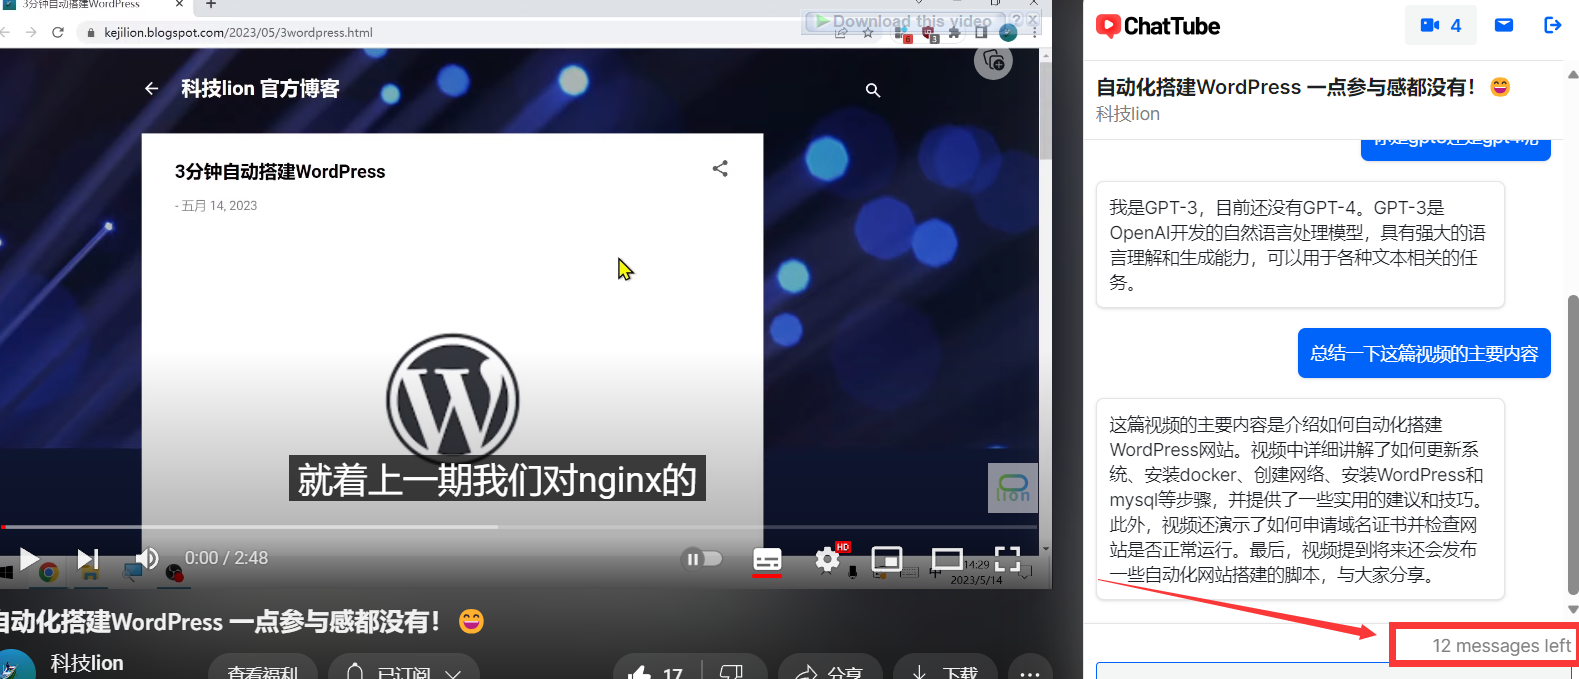Click the Chrome icon in recorded taskbar
Viewport: 1579px width, 679px height.
(48, 572)
